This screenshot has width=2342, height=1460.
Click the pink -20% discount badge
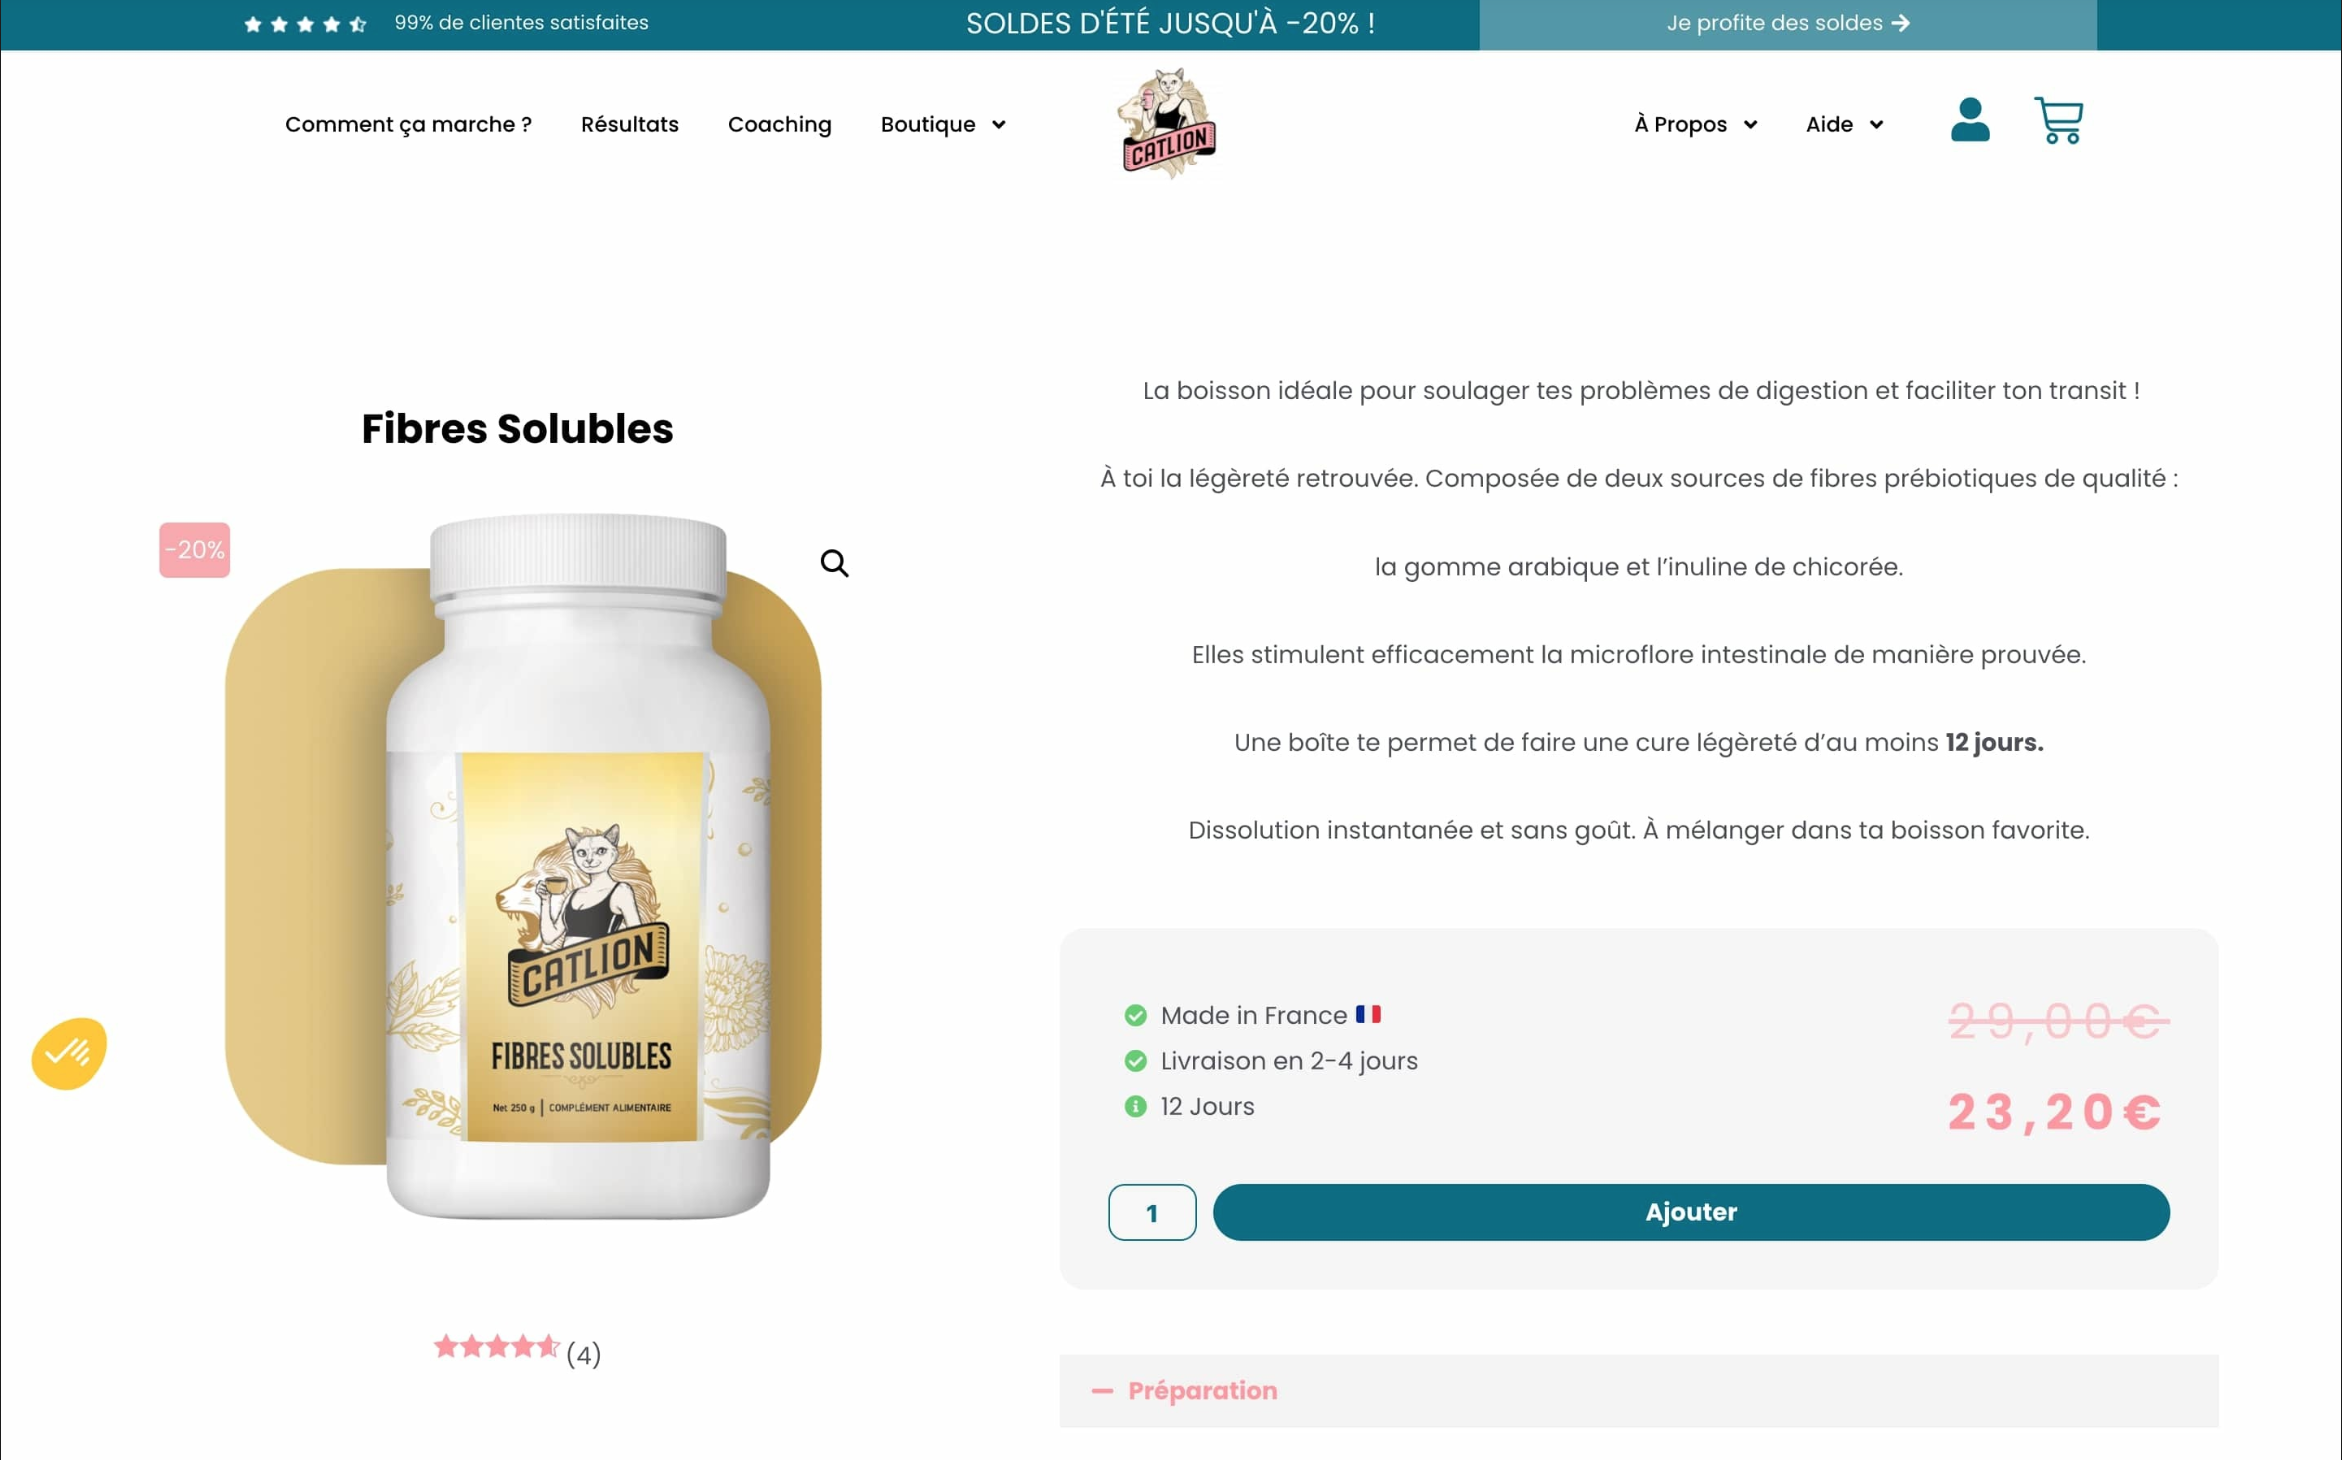click(x=194, y=549)
